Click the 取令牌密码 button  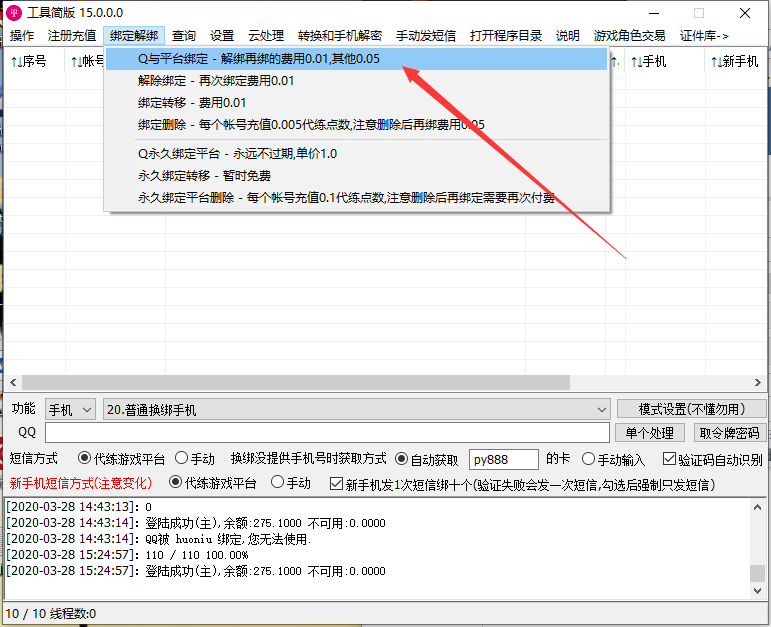click(x=730, y=433)
